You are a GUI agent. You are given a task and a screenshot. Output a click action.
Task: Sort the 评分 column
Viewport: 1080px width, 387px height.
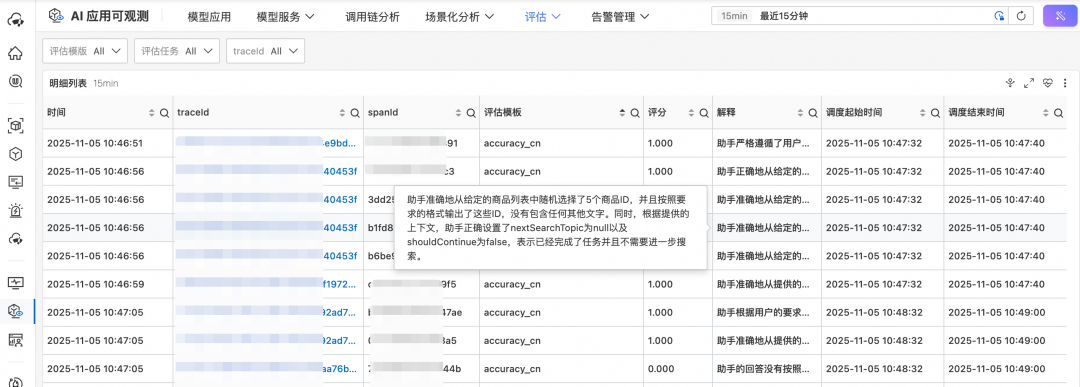[x=692, y=112]
